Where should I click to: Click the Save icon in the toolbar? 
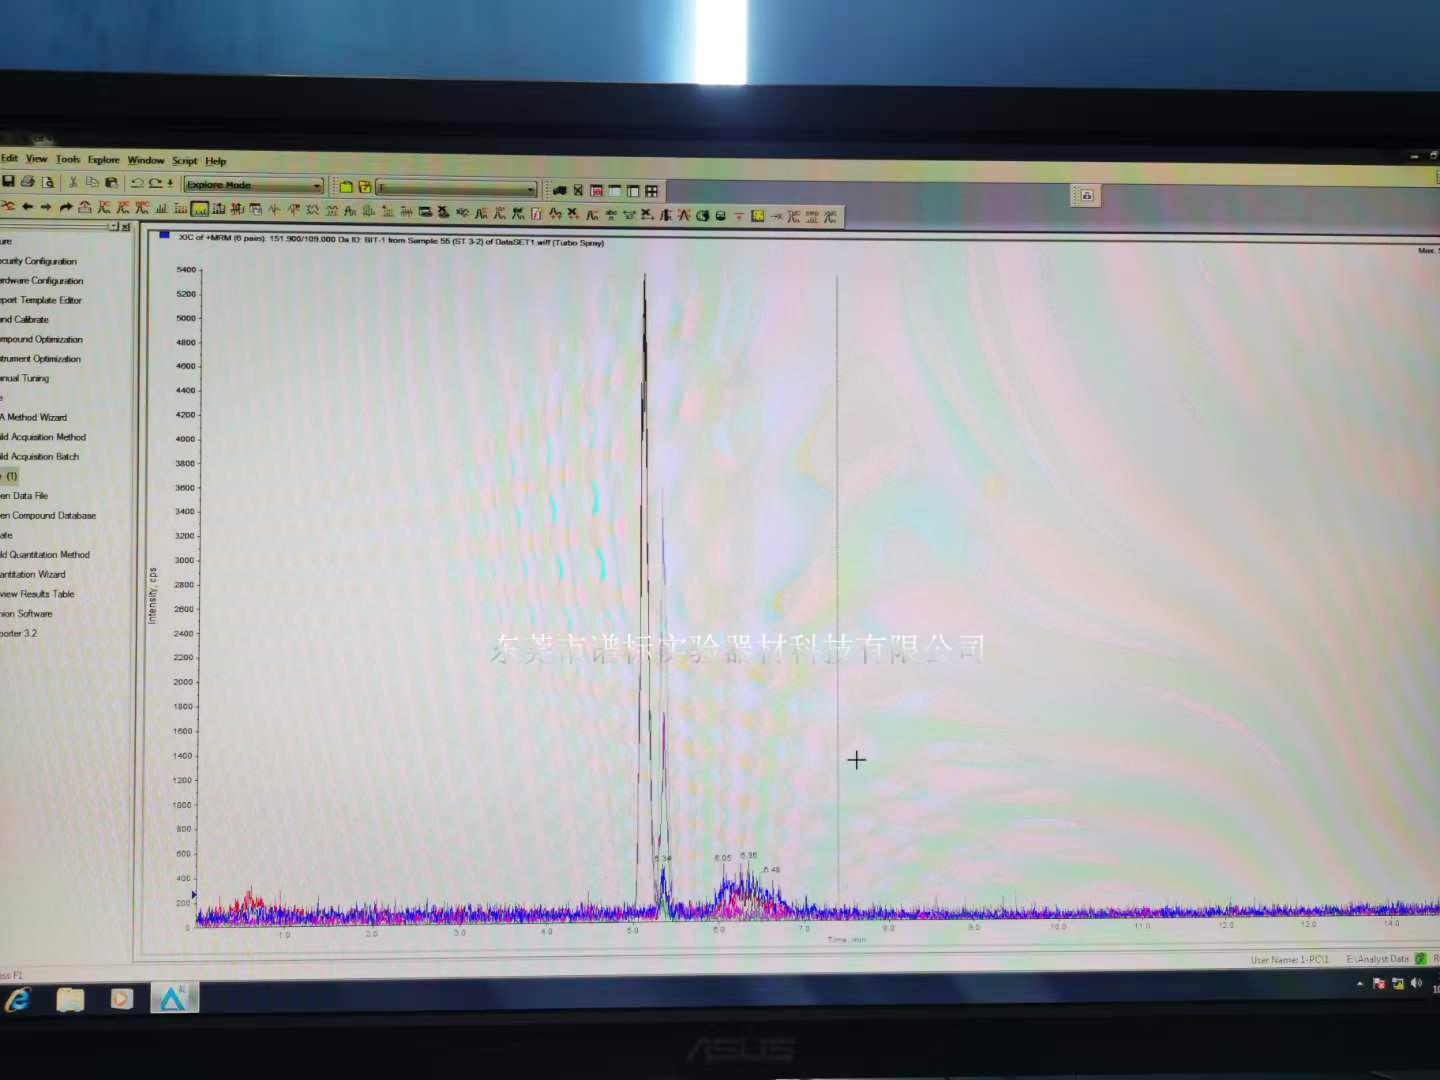(x=8, y=181)
